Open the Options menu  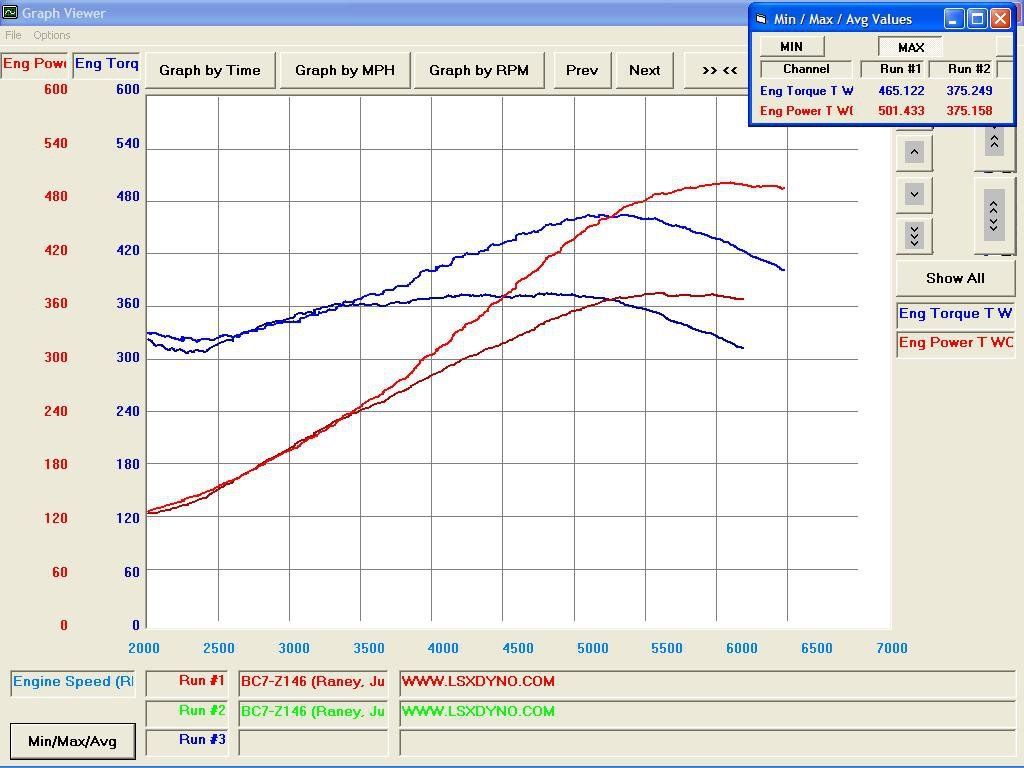pyautogui.click(x=52, y=35)
